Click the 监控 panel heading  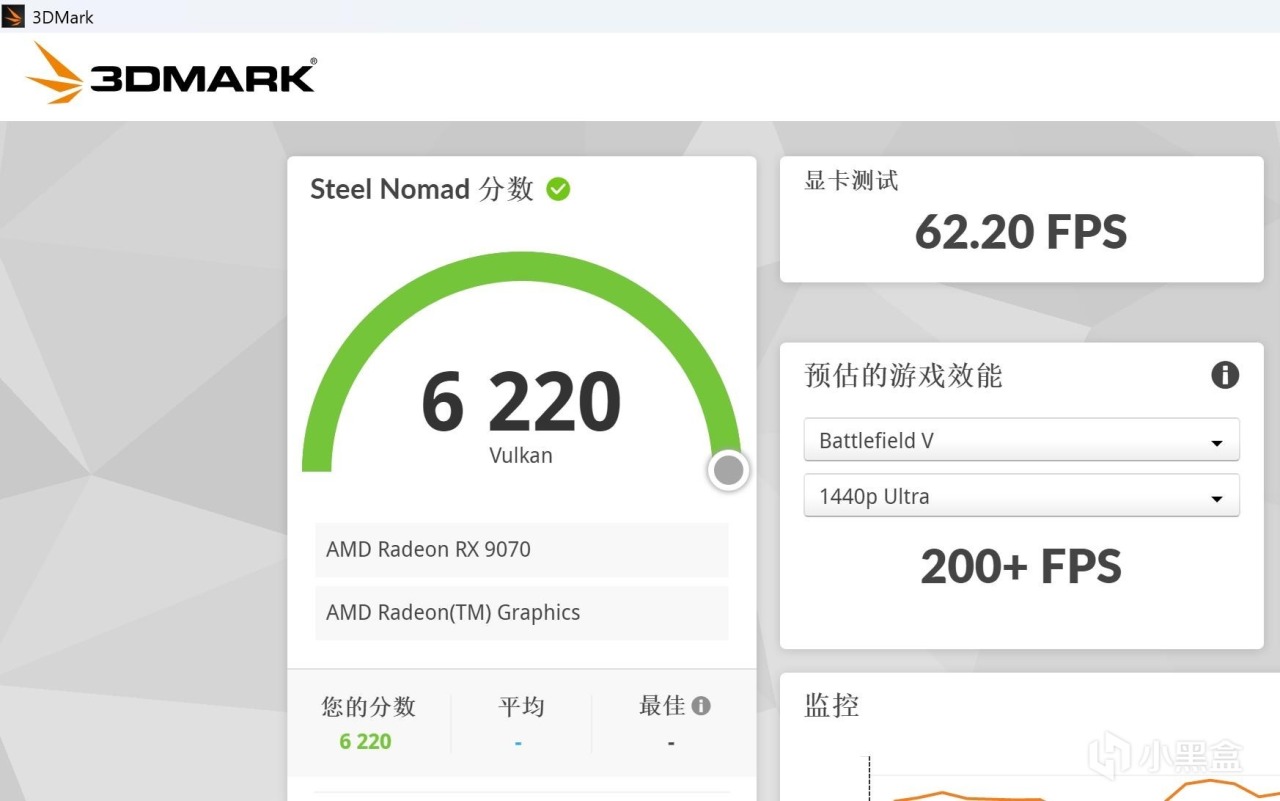coord(832,706)
